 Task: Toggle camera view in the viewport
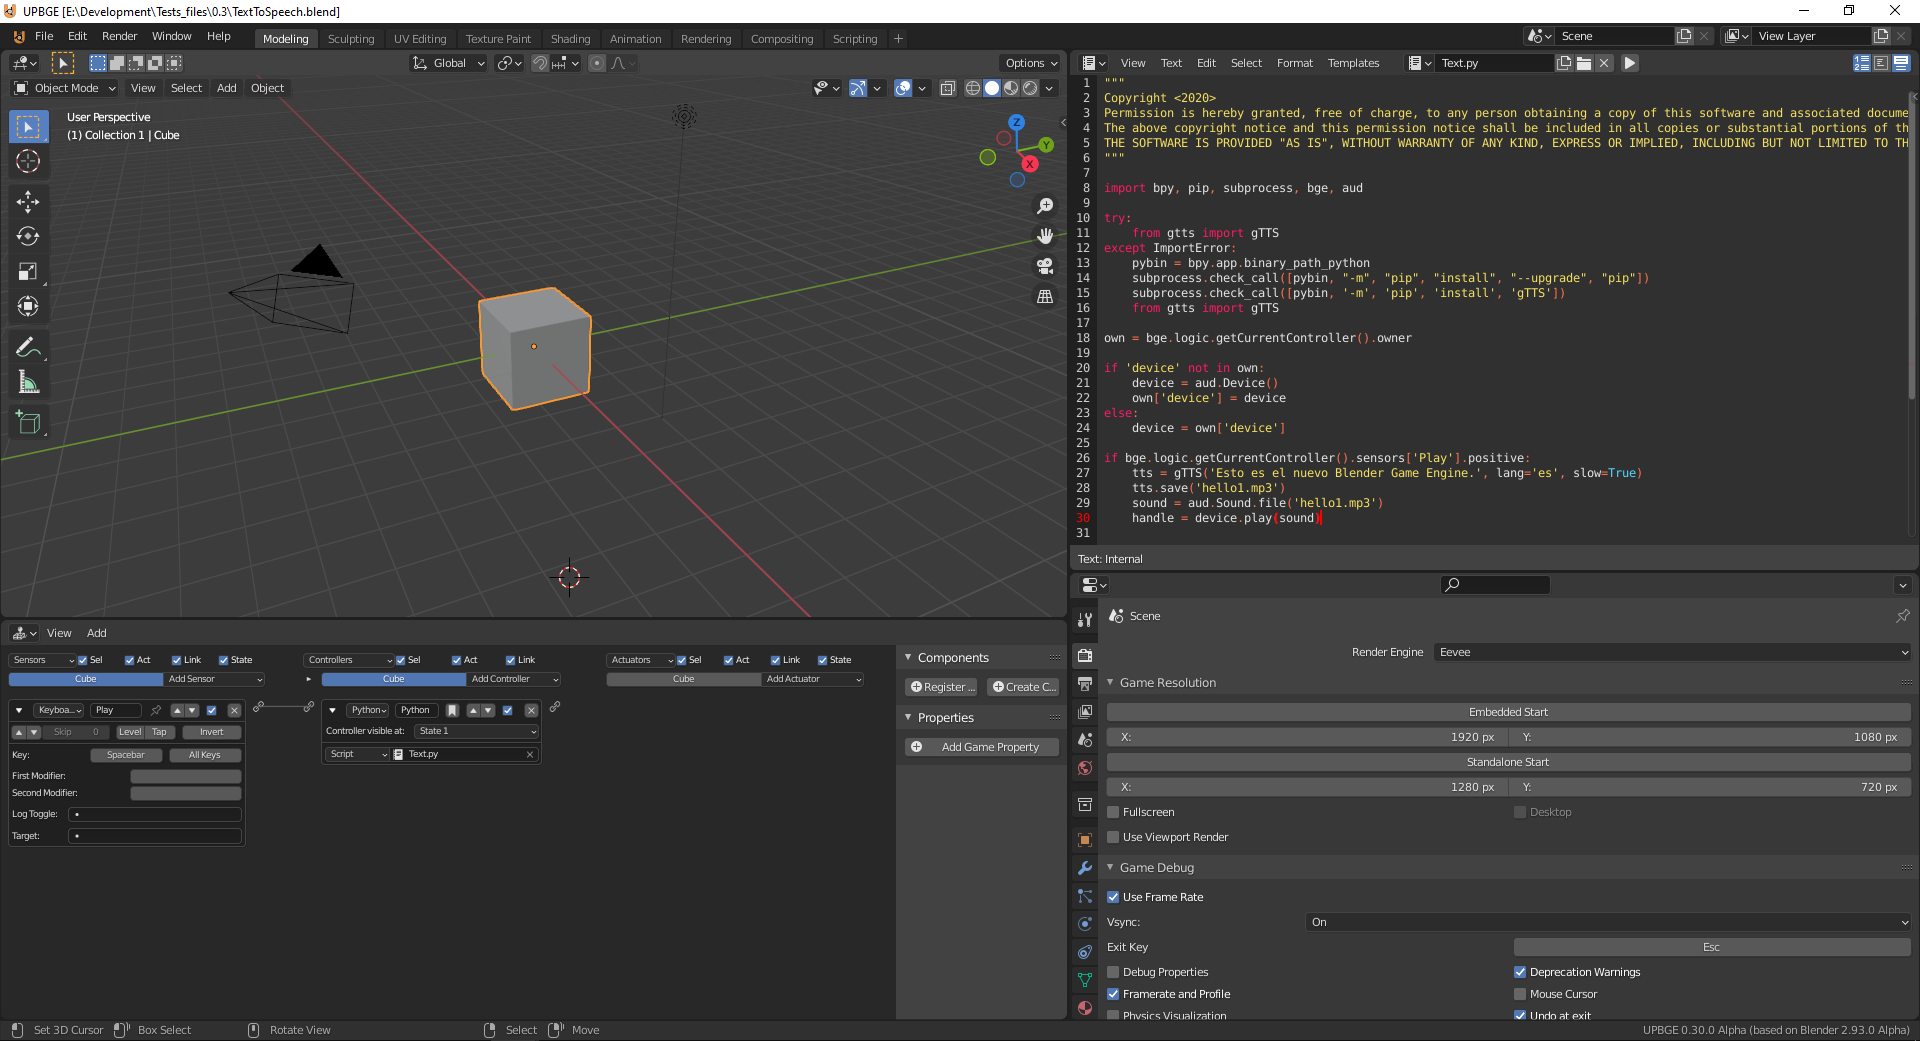coord(1045,266)
